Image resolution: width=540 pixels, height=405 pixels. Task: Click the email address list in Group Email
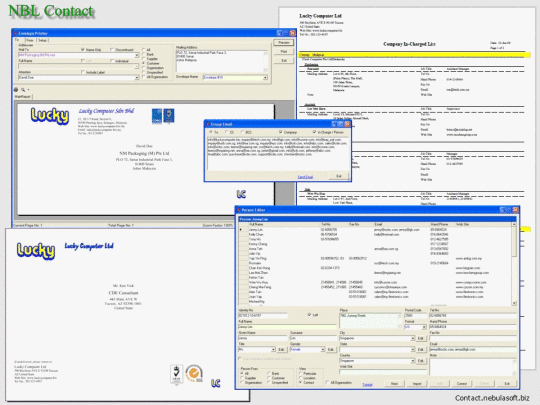pyautogui.click(x=278, y=154)
